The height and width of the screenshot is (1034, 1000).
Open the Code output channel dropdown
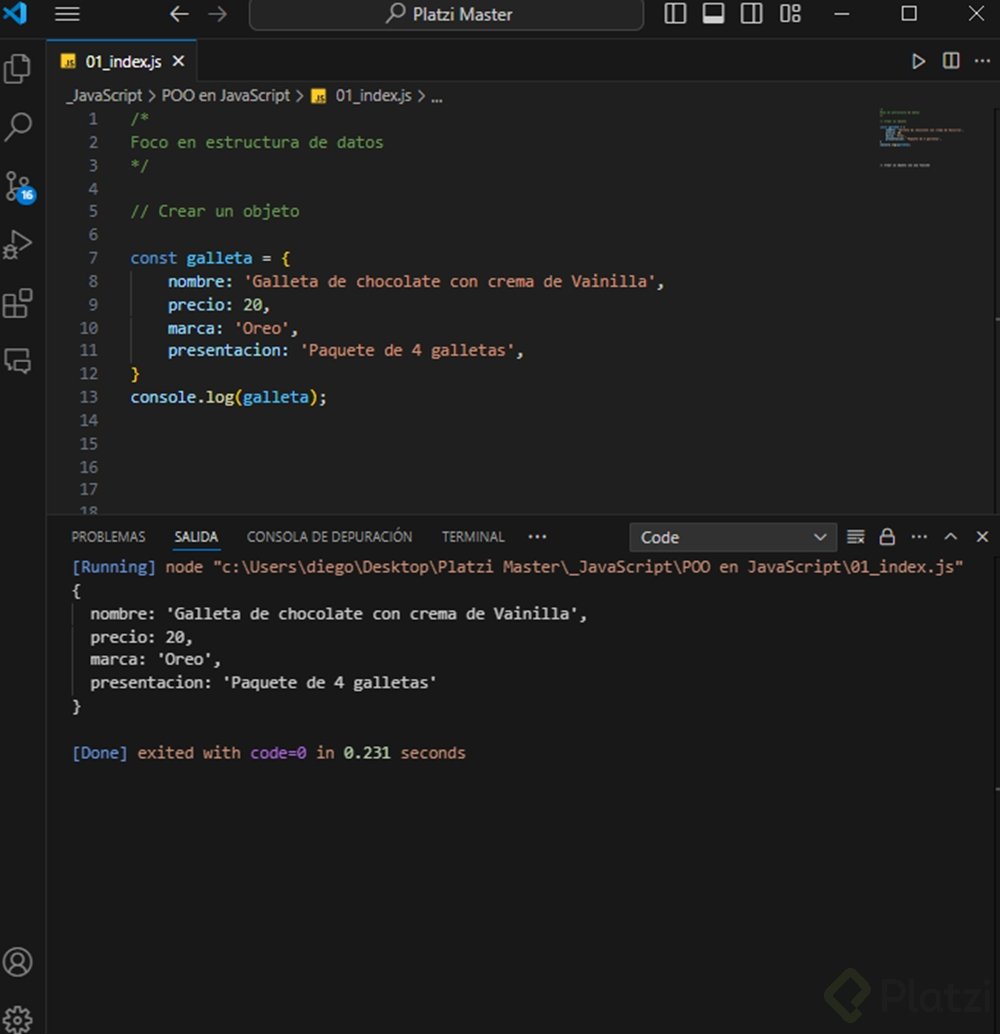pyautogui.click(x=733, y=537)
